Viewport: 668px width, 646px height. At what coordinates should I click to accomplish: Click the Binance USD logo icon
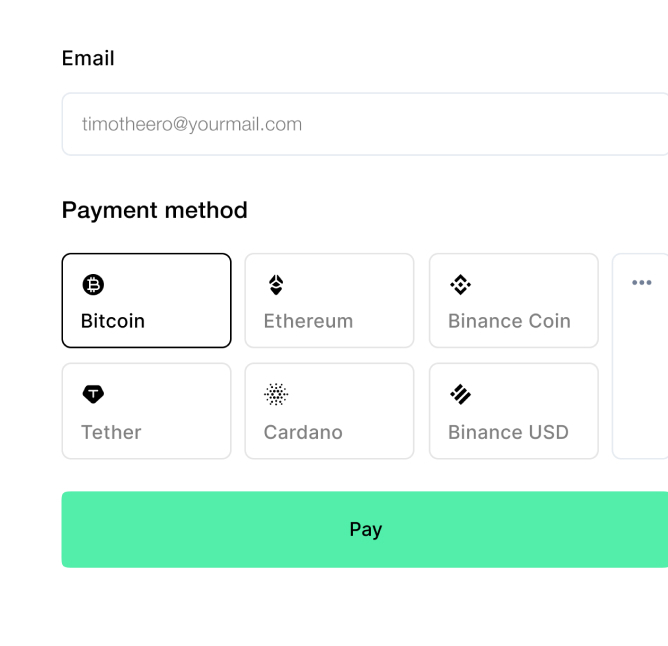(x=460, y=395)
